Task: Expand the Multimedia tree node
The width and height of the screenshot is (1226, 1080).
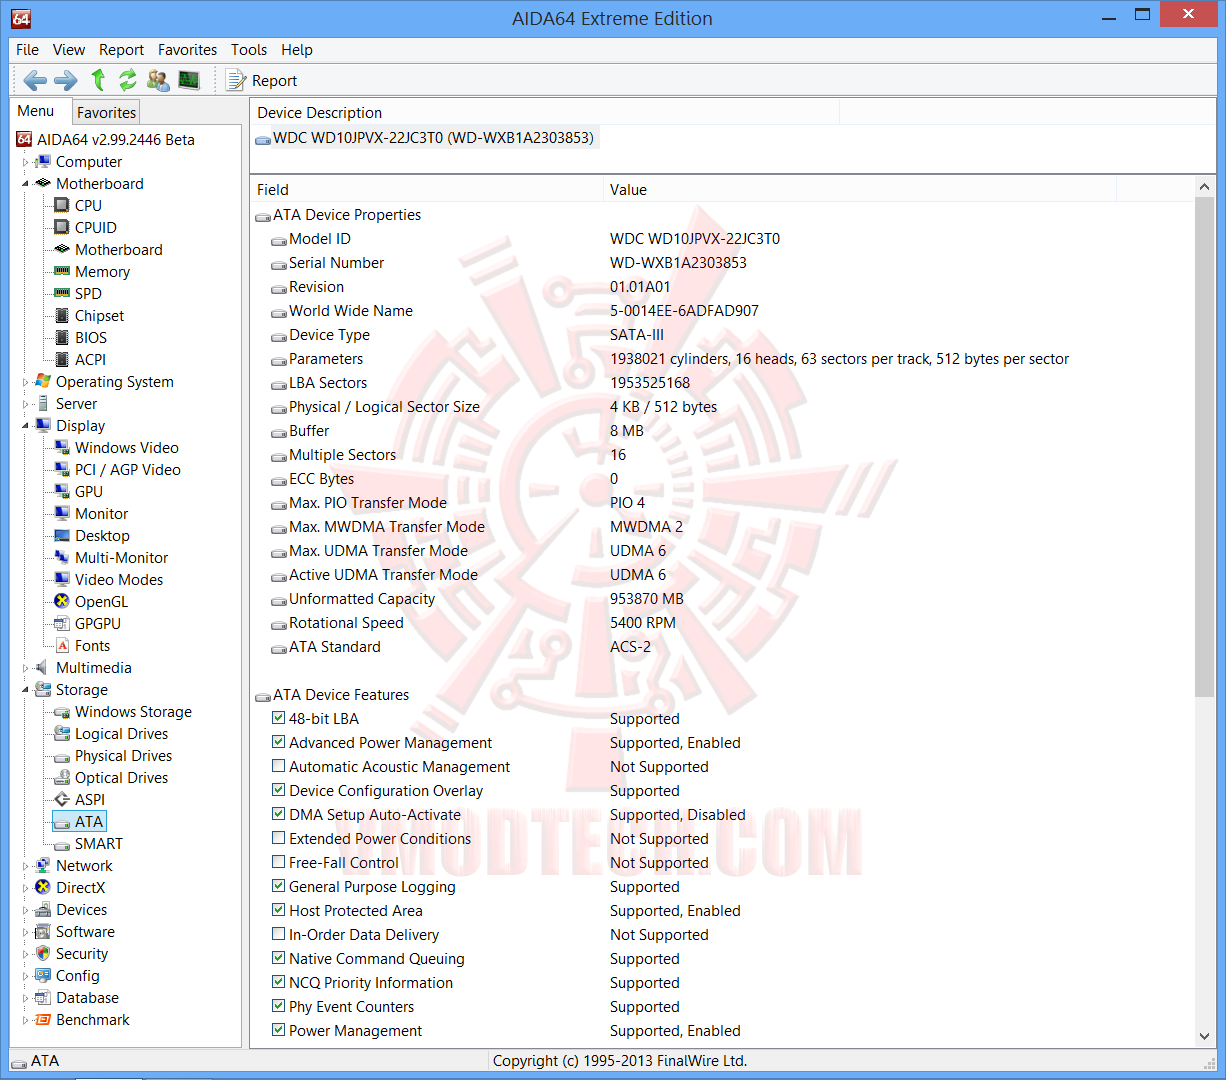Action: click(x=26, y=668)
